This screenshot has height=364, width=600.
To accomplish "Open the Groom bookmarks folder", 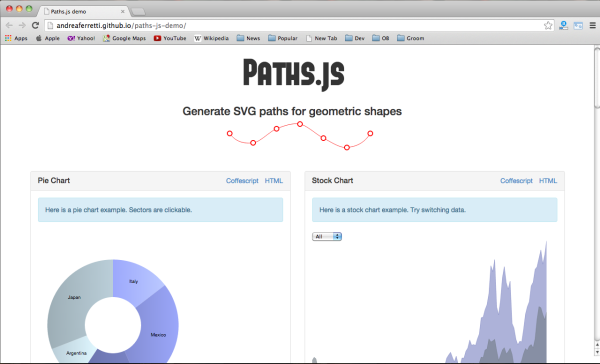I will point(411,38).
